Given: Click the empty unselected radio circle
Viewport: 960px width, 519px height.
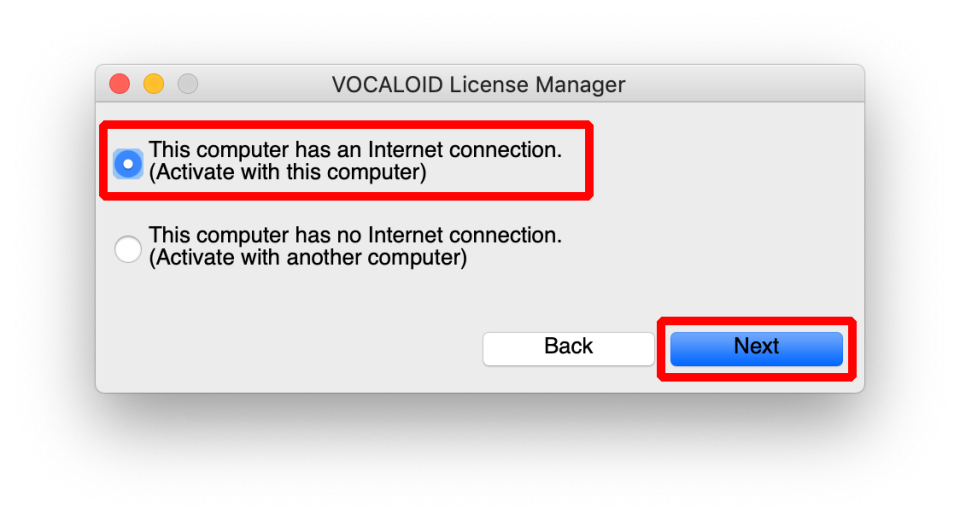Looking at the screenshot, I should click(128, 248).
